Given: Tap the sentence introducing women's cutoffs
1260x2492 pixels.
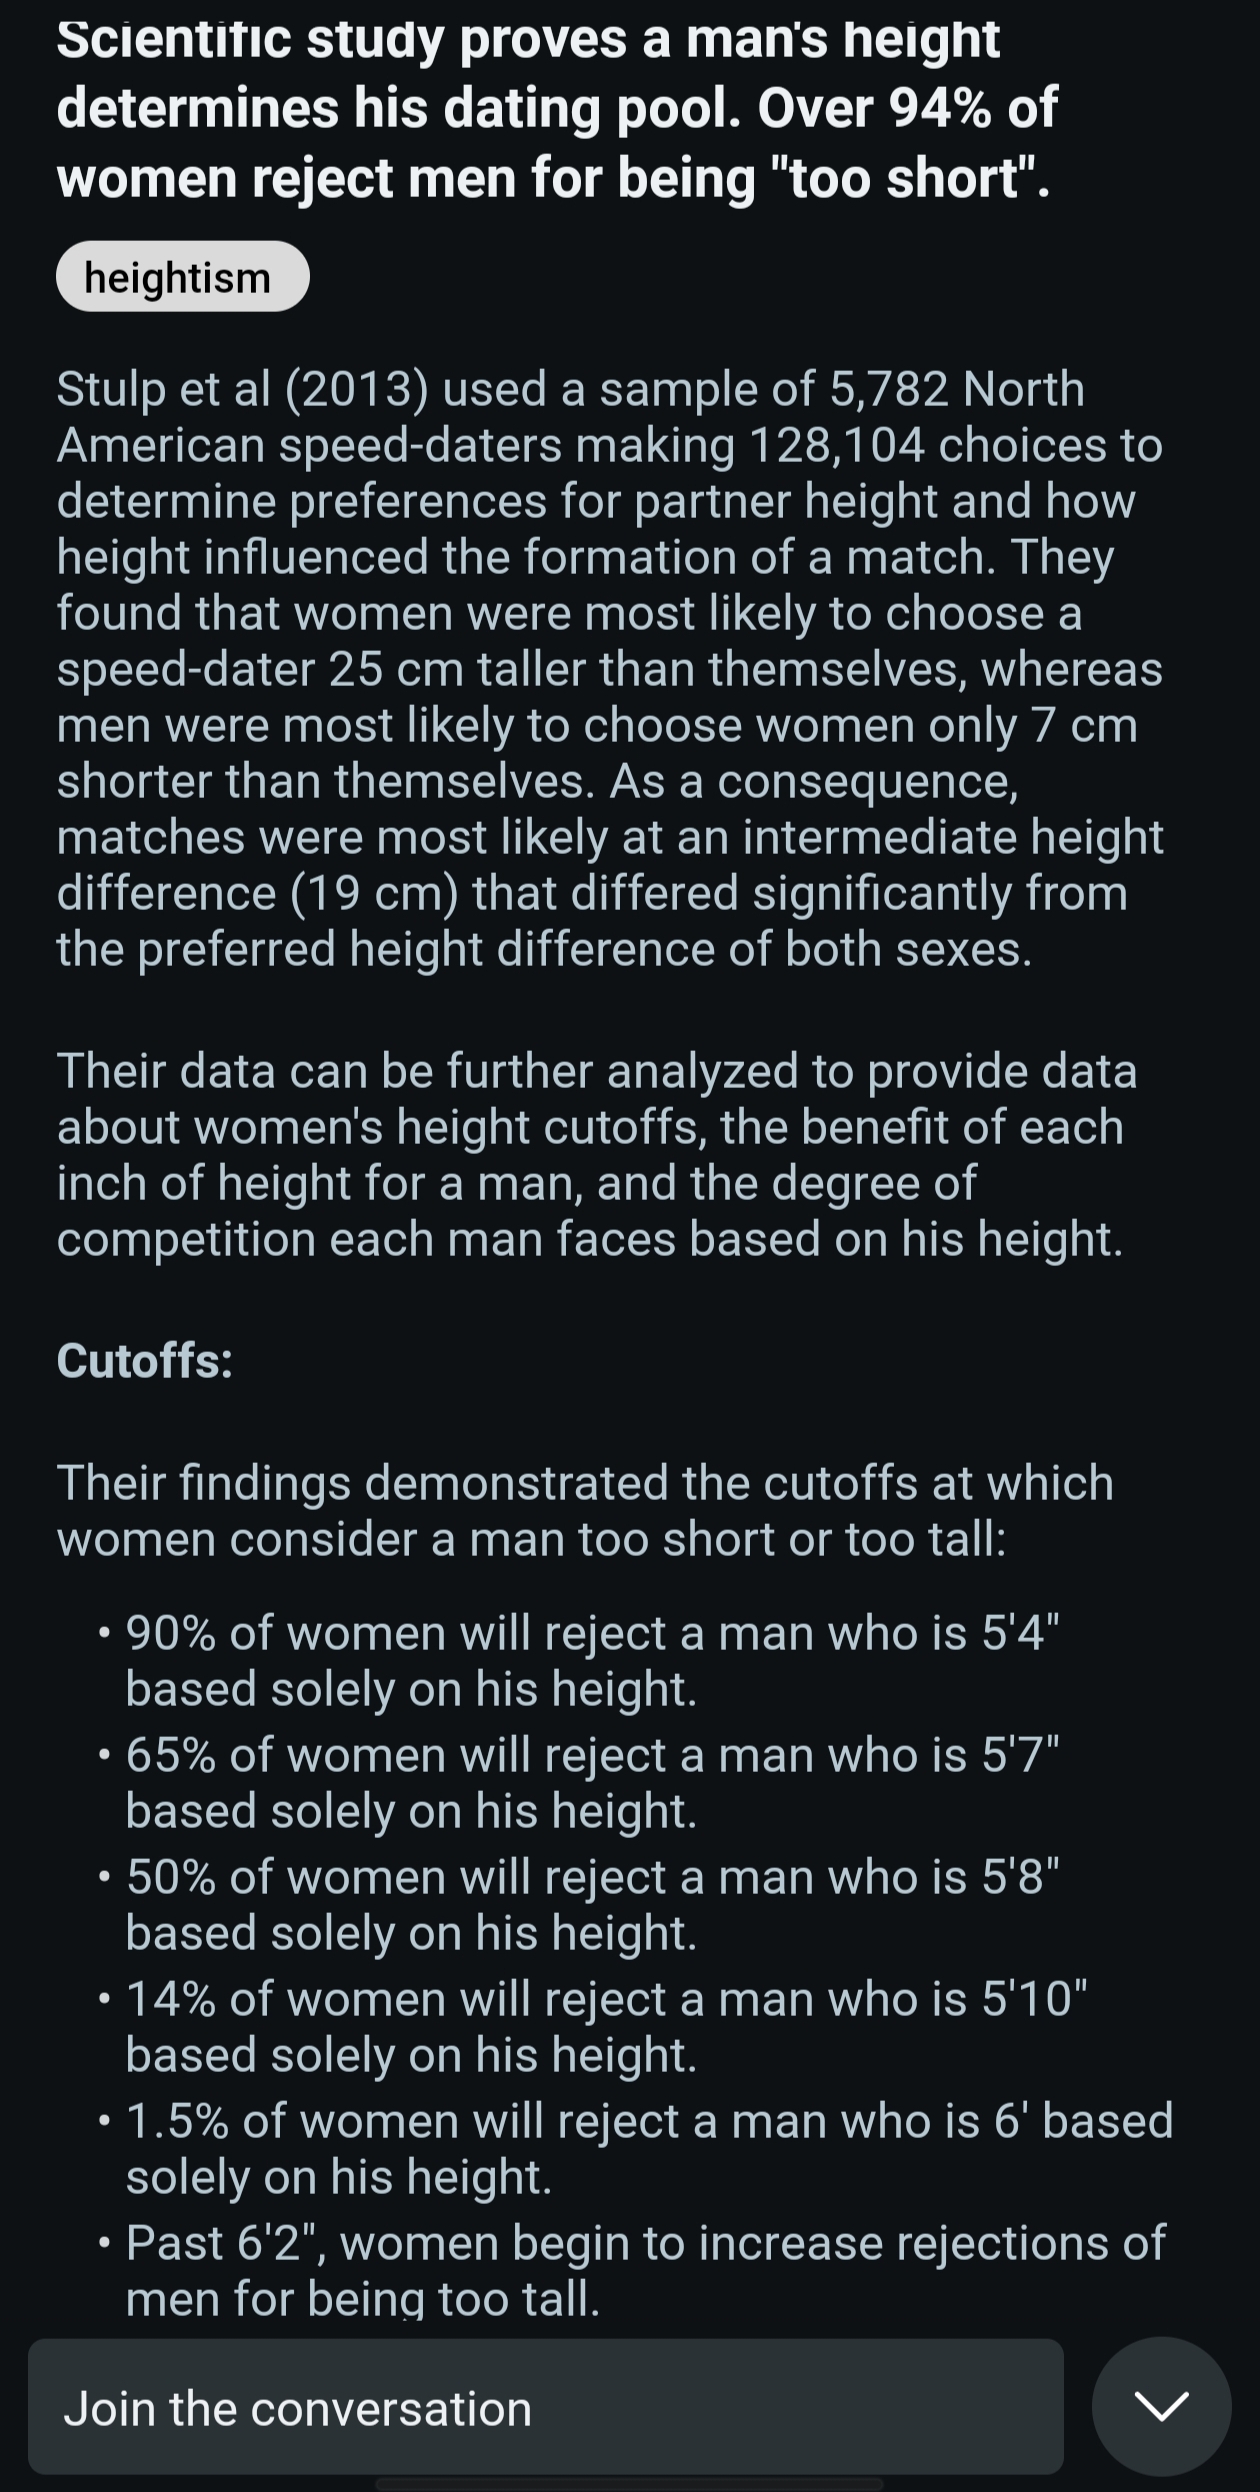Looking at the screenshot, I should coord(585,1510).
